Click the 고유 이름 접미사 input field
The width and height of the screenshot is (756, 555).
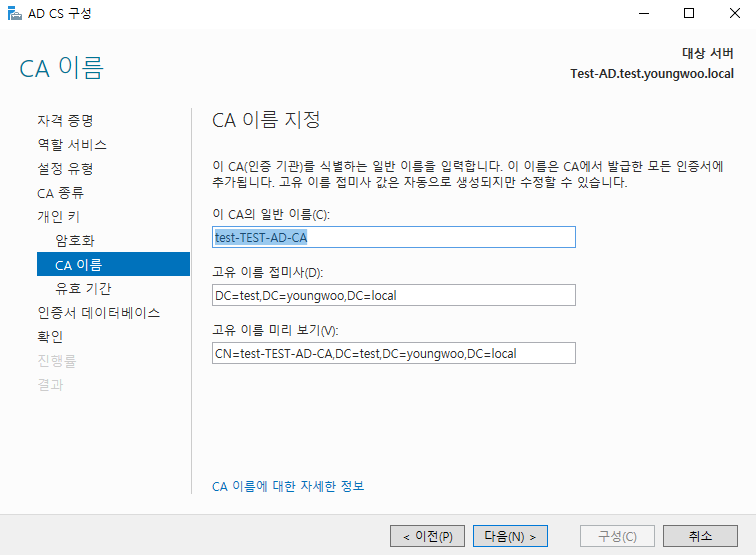point(394,295)
